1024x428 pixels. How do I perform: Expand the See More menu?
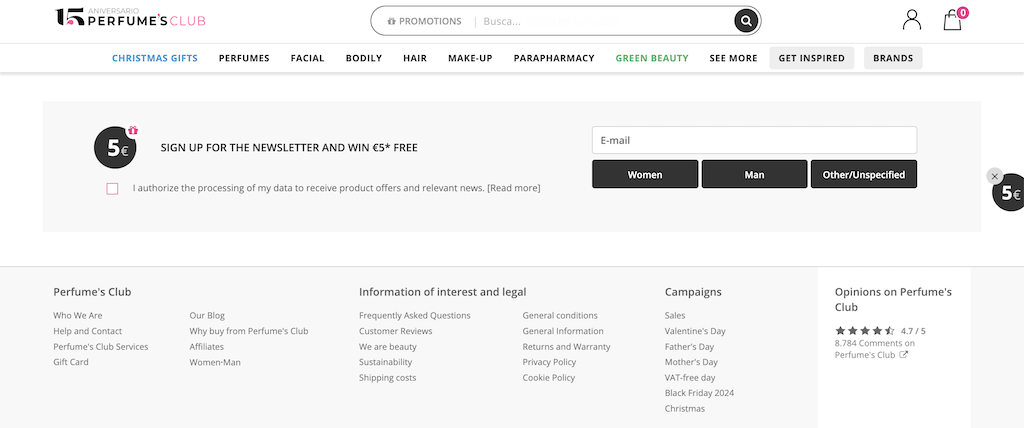[x=733, y=58]
